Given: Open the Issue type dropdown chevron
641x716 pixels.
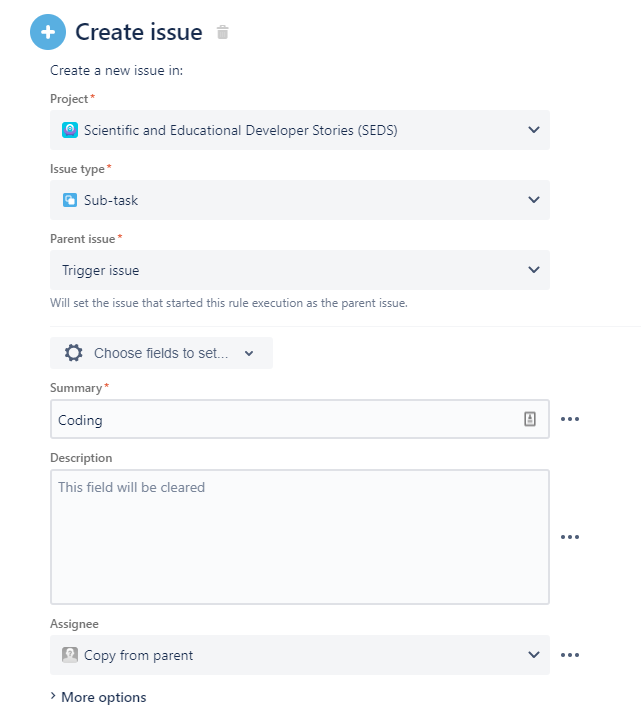Looking at the screenshot, I should tap(534, 200).
